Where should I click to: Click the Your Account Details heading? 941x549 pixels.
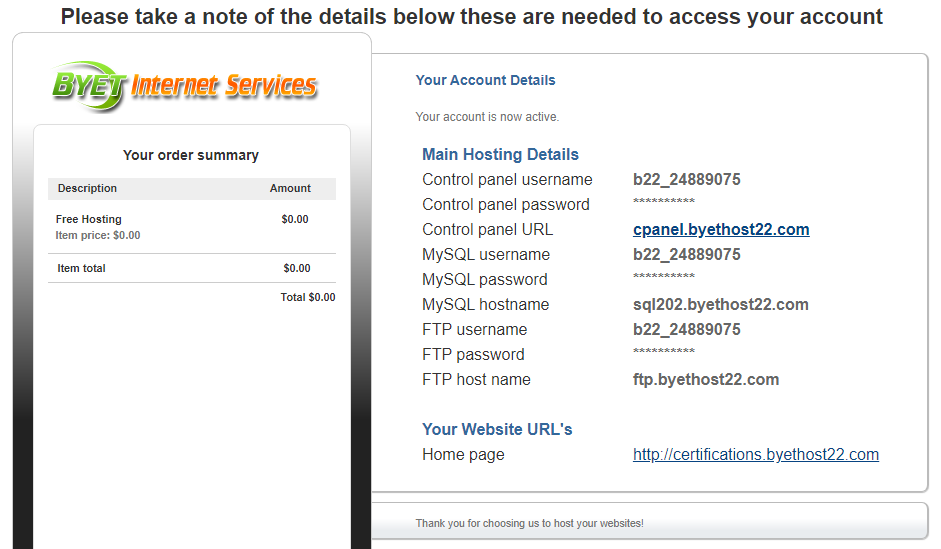(x=485, y=80)
